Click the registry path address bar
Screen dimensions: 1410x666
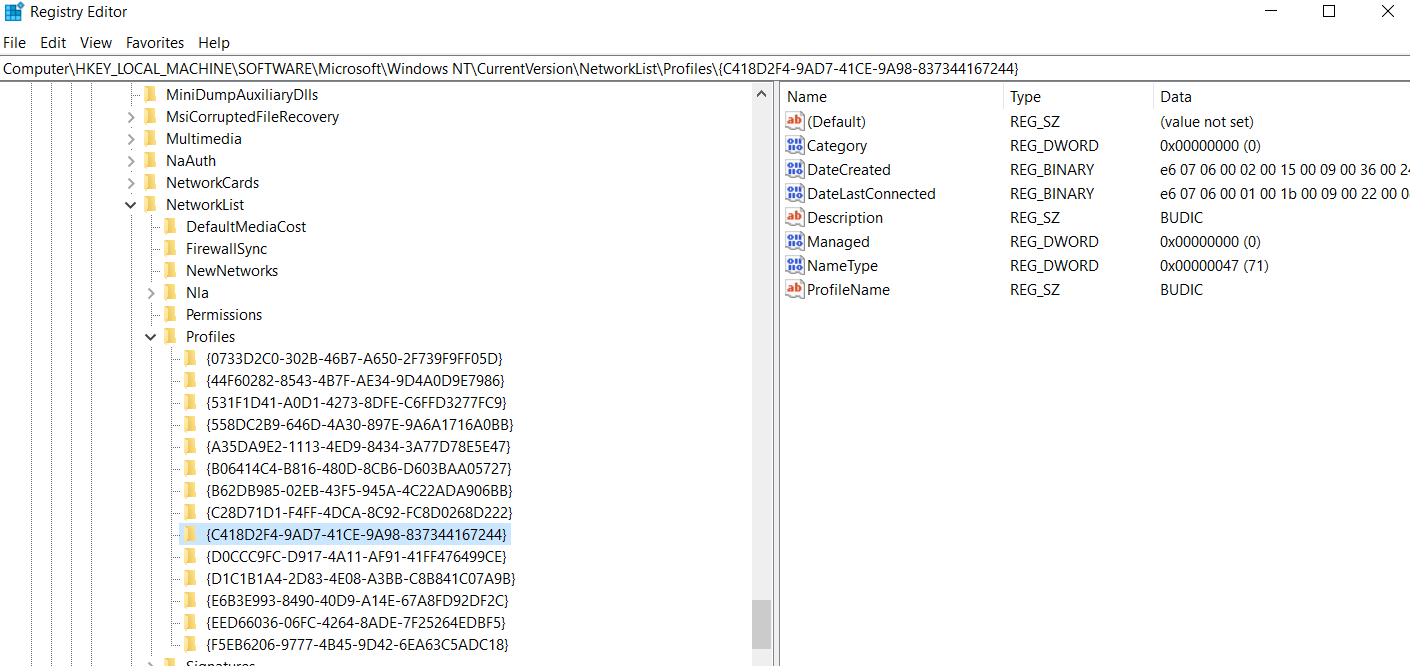tap(705, 68)
